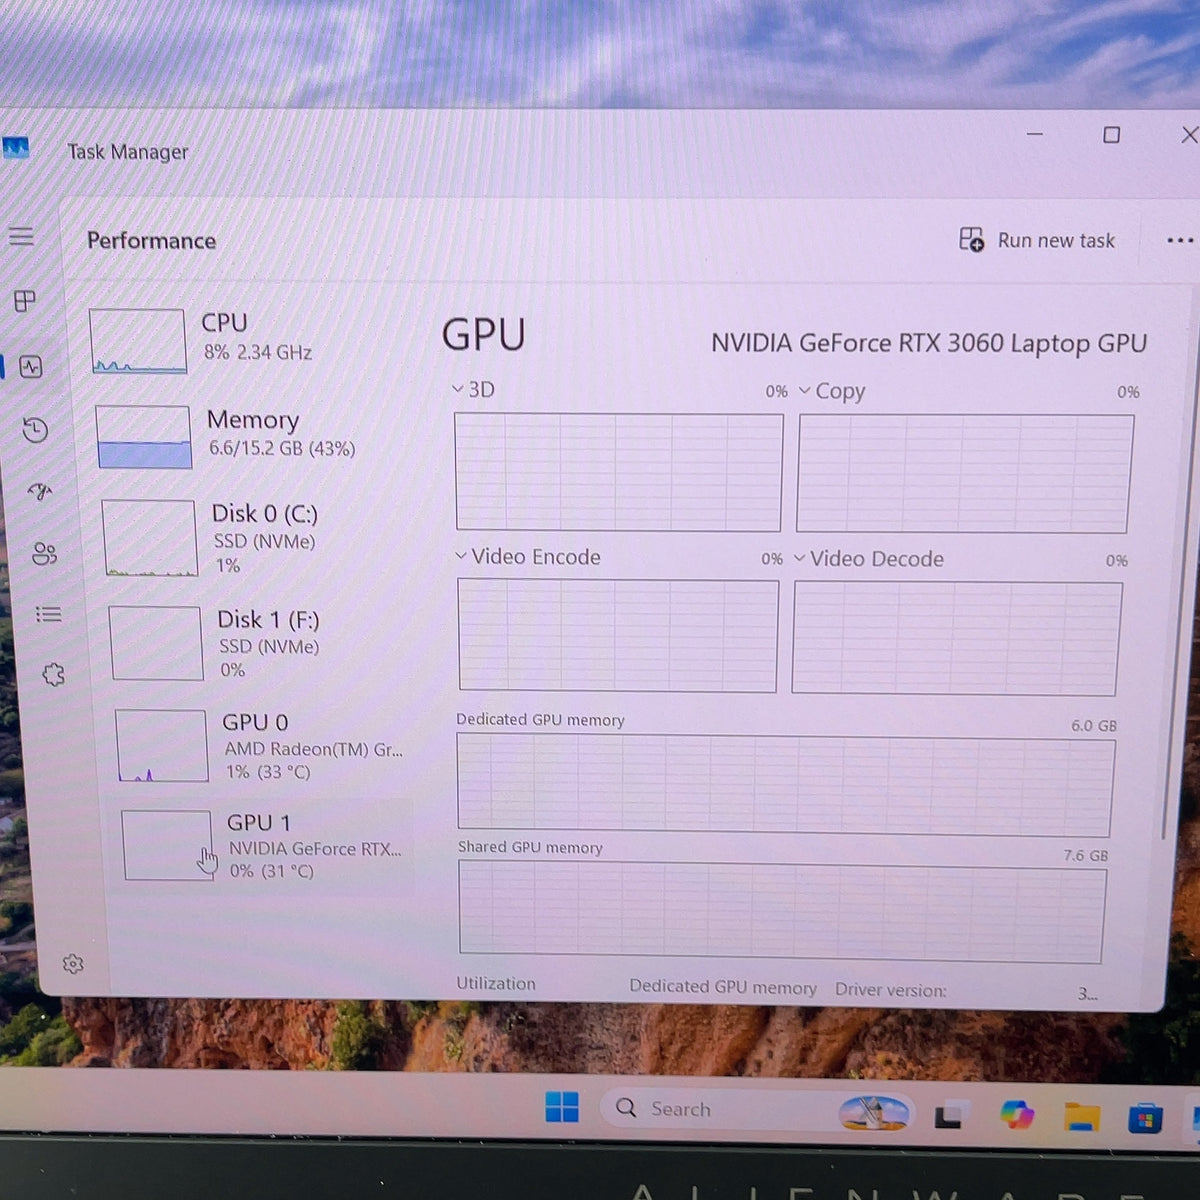This screenshot has height=1200, width=1200.
Task: Open the Startup apps sidebar icon
Action: [40, 491]
